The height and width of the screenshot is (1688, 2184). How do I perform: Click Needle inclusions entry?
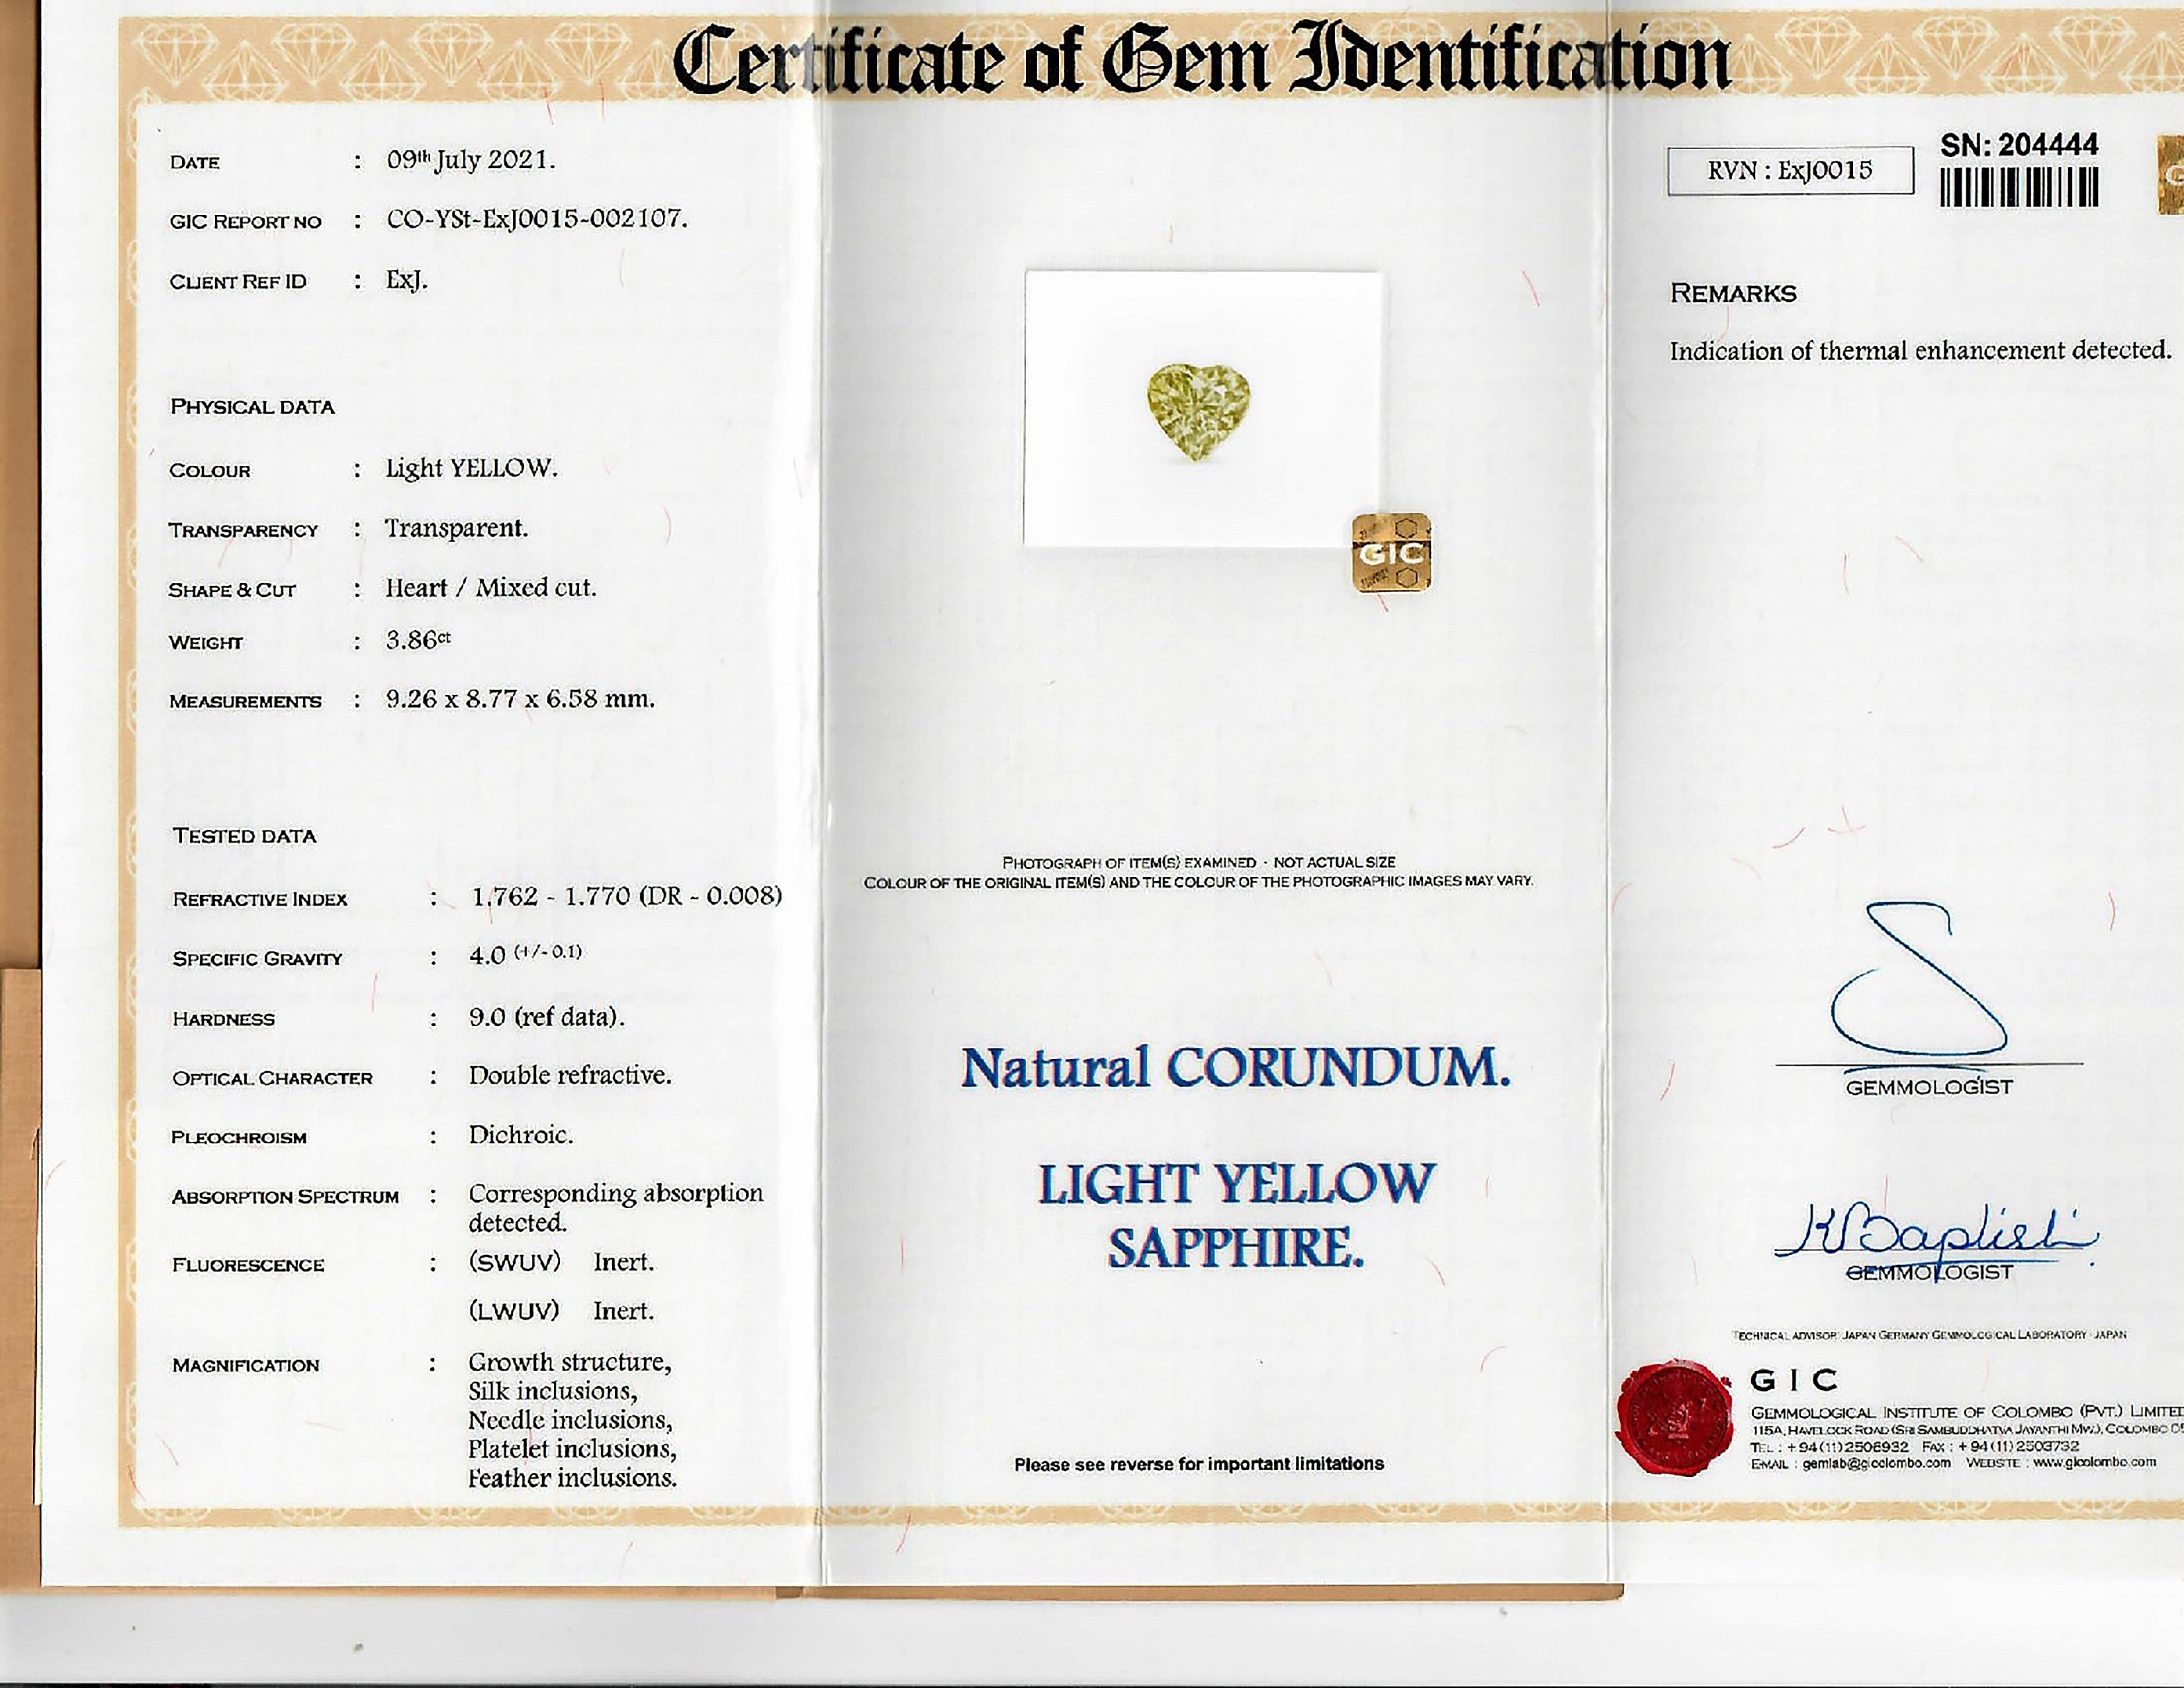click(571, 1420)
